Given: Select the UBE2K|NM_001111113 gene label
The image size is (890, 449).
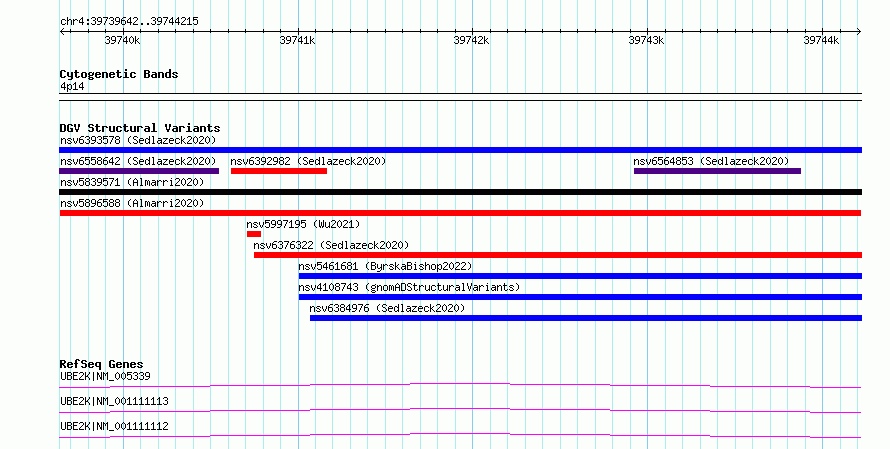Looking at the screenshot, I should pos(114,401).
